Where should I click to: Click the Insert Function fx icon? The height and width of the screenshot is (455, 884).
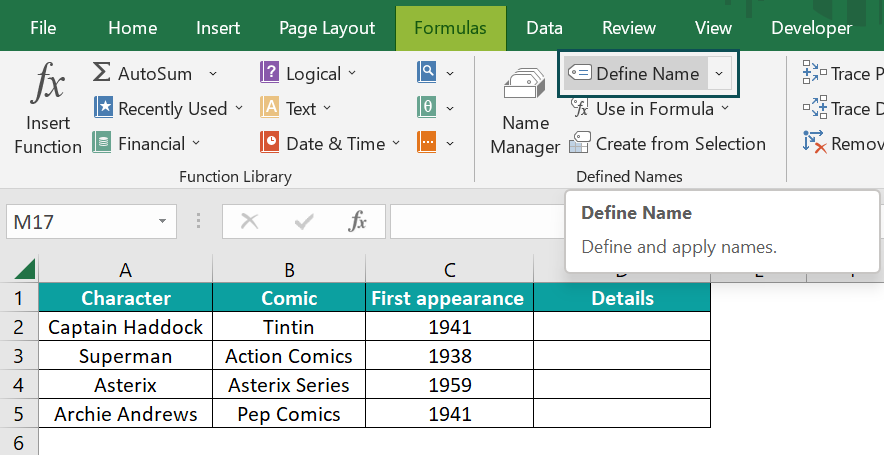click(48, 83)
